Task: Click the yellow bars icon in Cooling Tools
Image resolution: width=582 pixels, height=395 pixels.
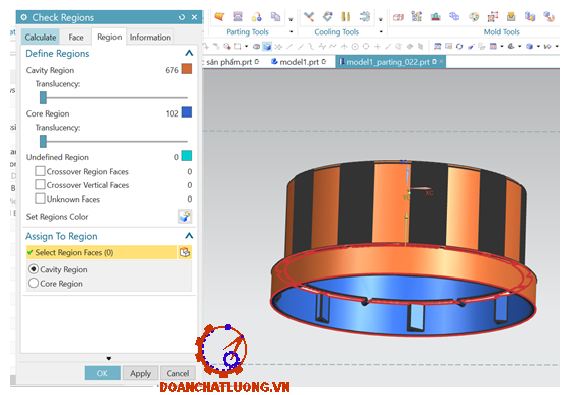Action: pos(346,17)
